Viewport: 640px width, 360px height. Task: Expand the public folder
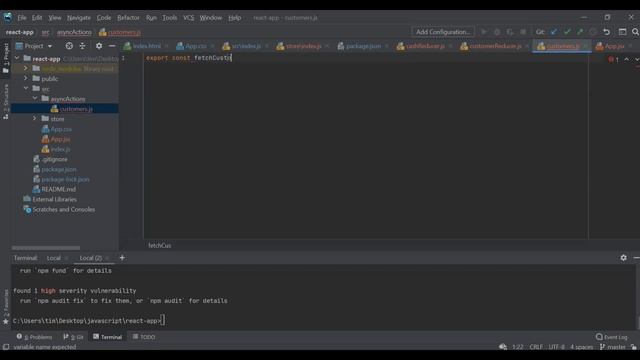[x=26, y=78]
